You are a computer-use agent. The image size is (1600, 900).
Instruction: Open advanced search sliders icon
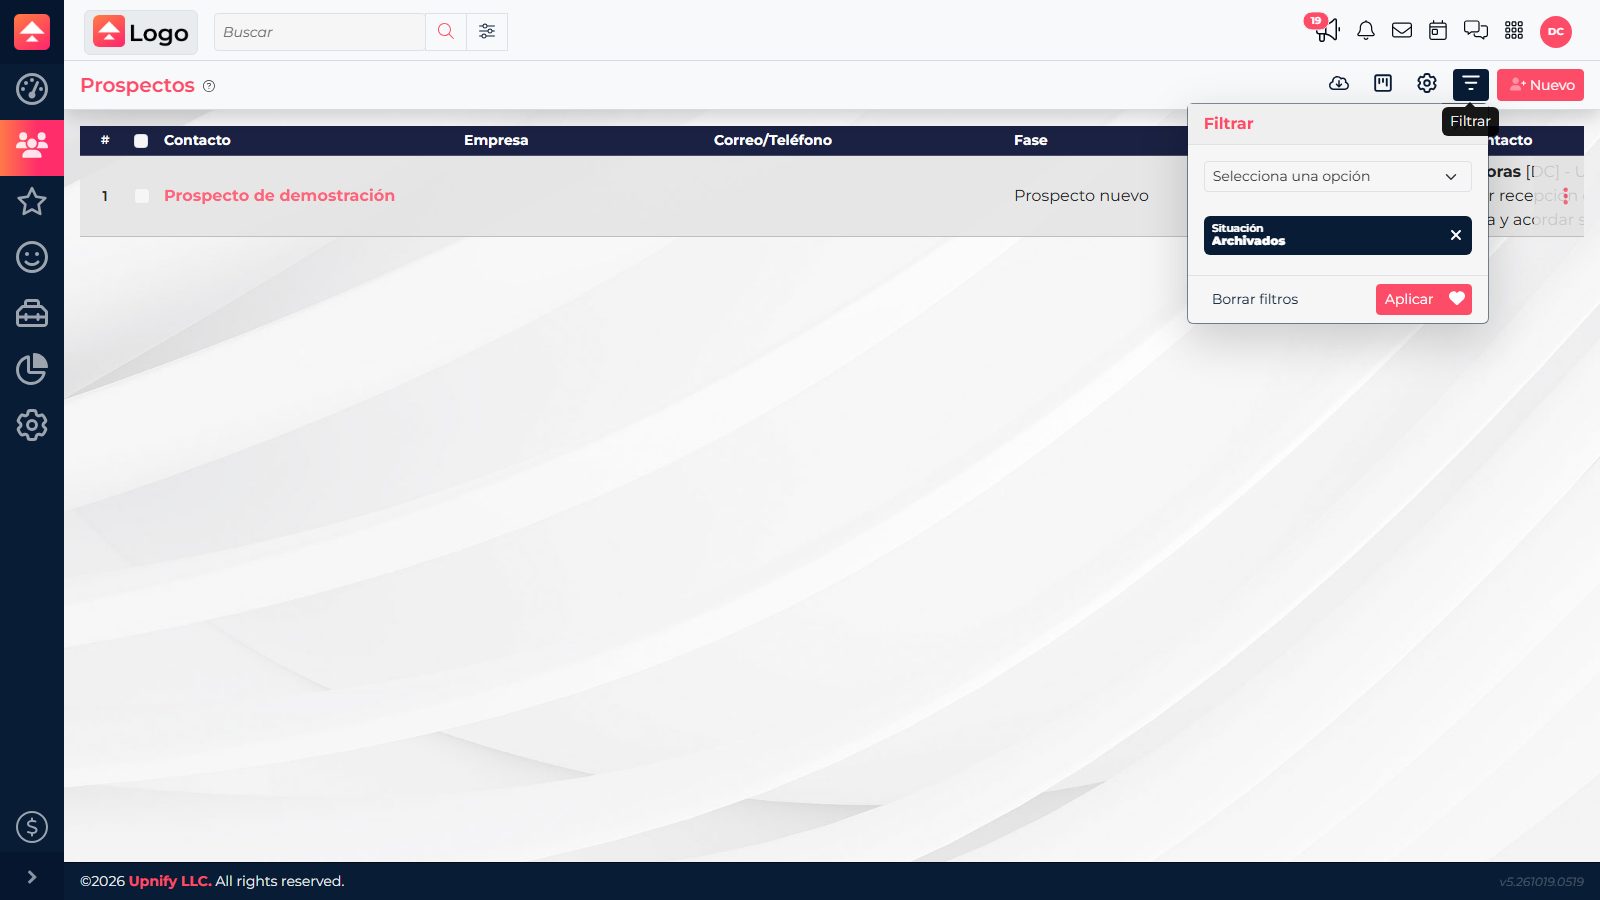pos(487,32)
